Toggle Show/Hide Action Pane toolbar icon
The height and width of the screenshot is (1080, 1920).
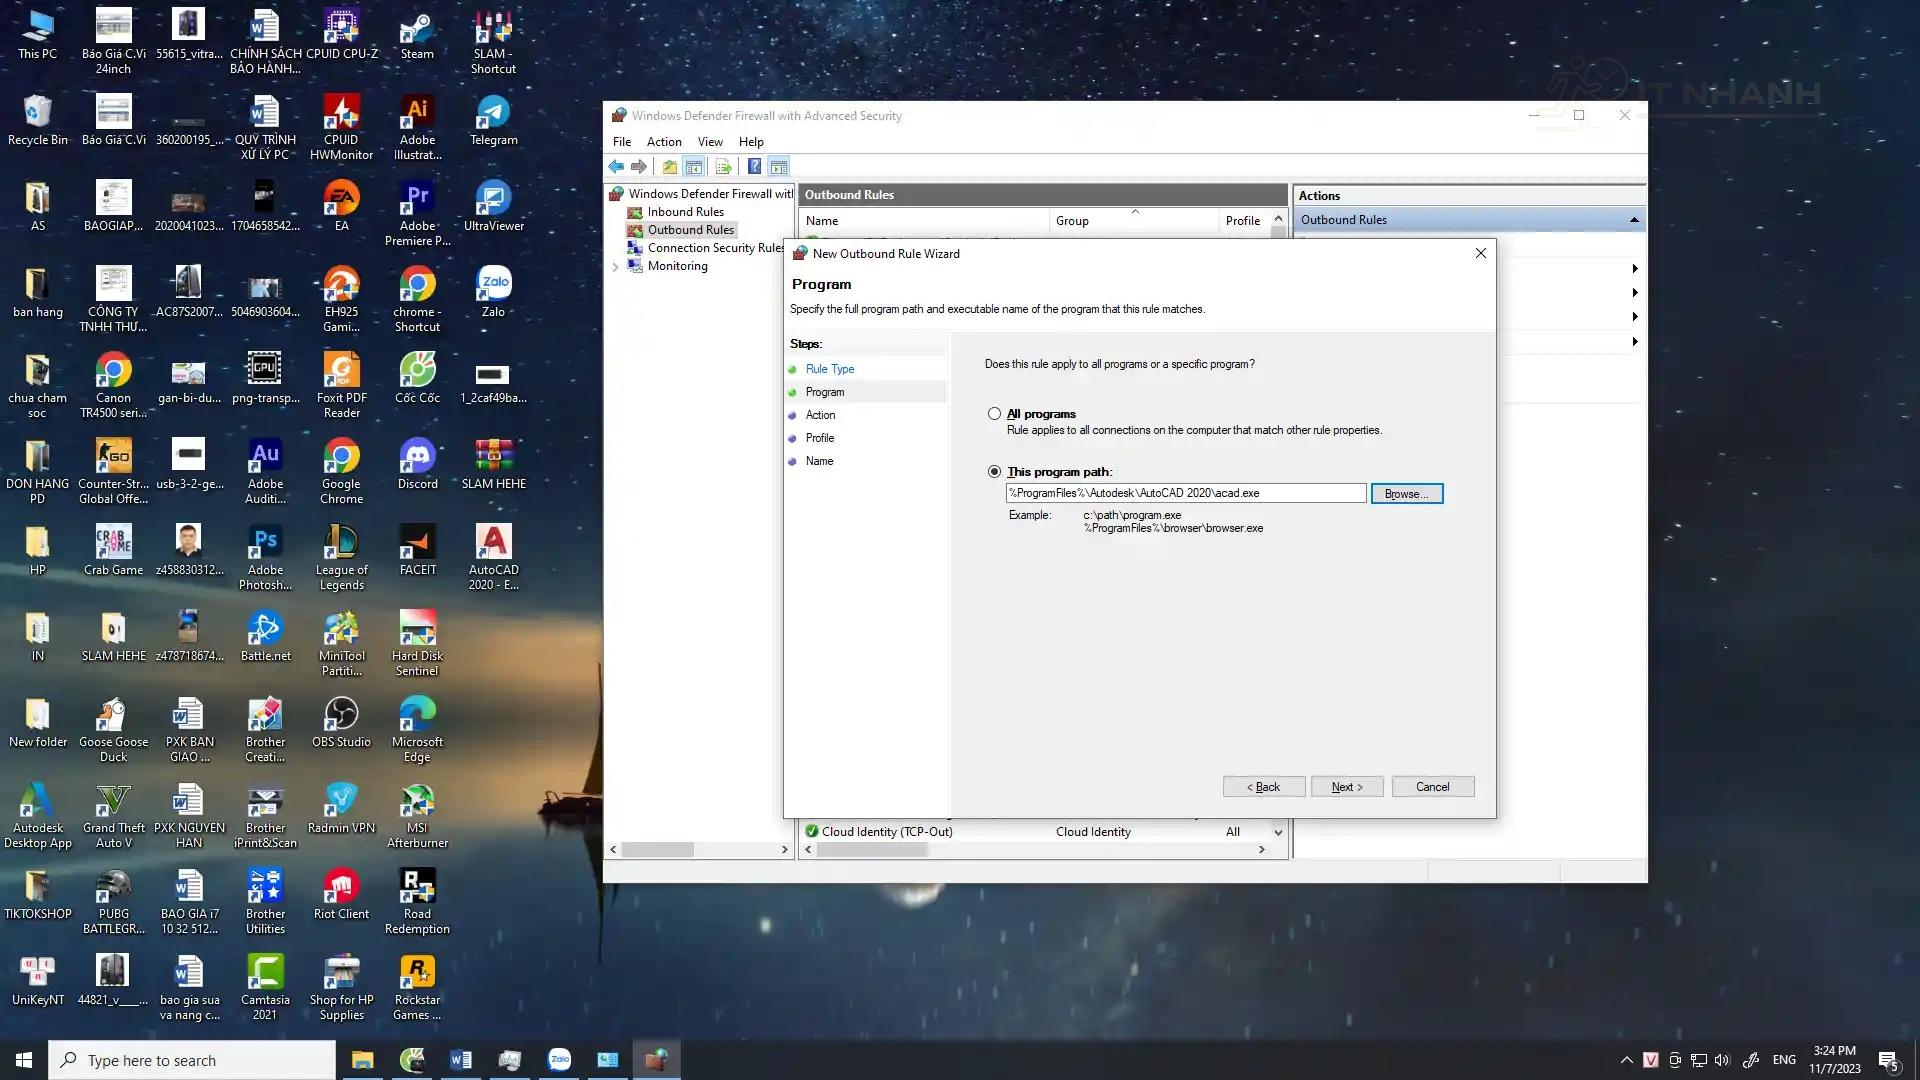779,167
